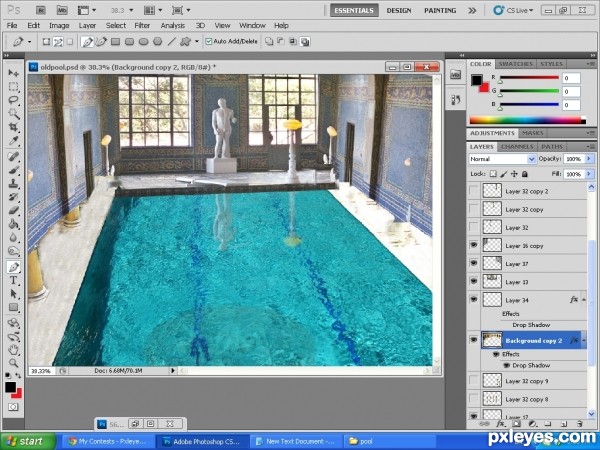This screenshot has height=450, width=600.
Task: Click the toolbox foreground color swatch
Action: pyautogui.click(x=10, y=387)
